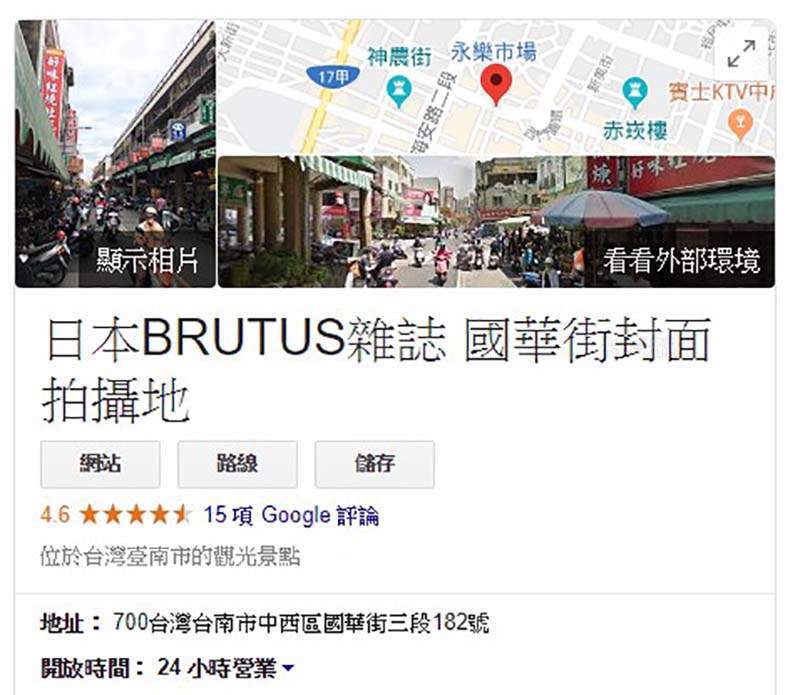
Task: Click the 網站 button
Action: 101,464
